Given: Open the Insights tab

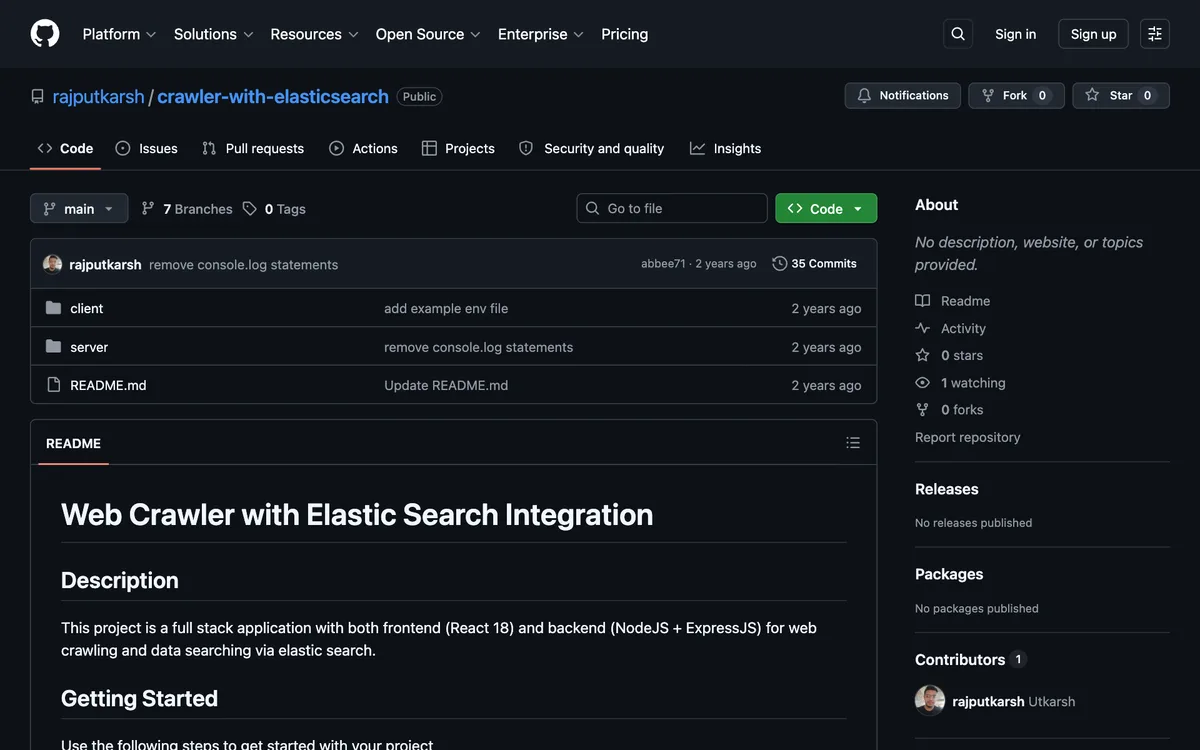Looking at the screenshot, I should (726, 148).
